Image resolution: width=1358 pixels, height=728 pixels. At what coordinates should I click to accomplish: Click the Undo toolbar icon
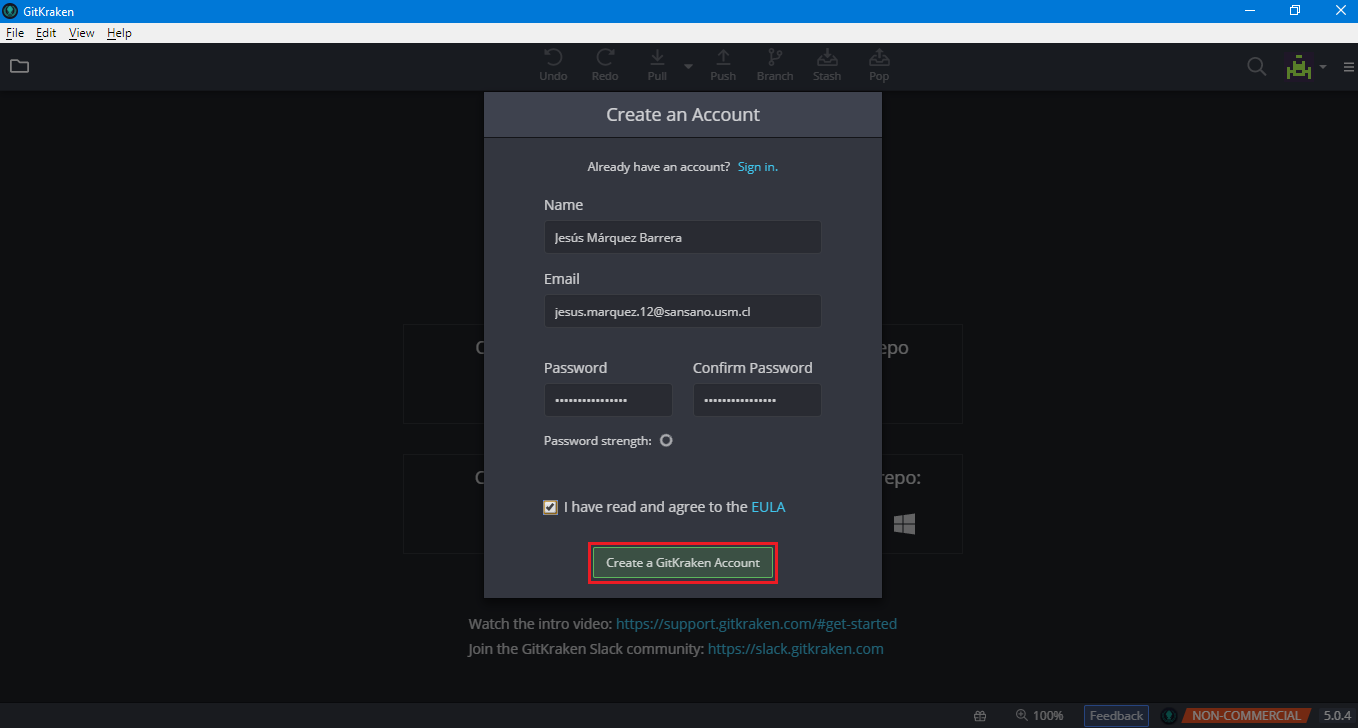553,58
